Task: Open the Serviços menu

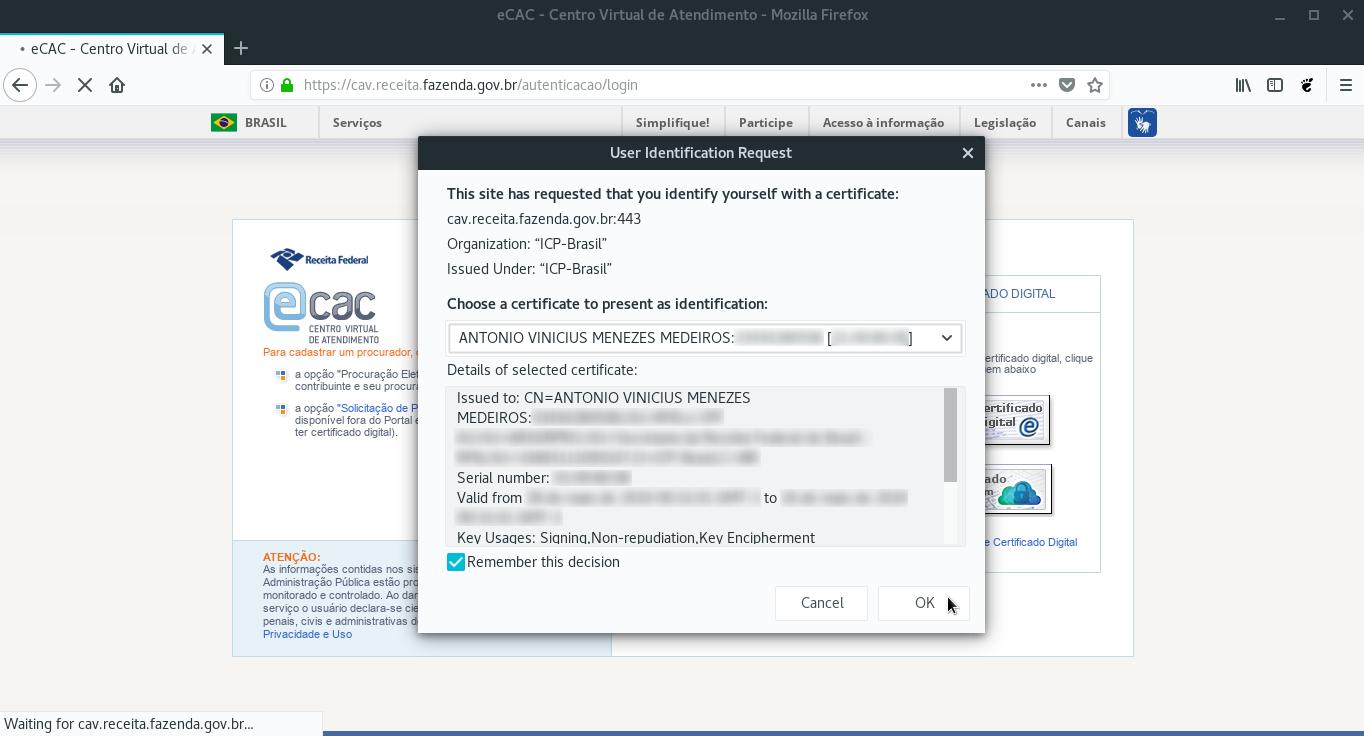Action: click(x=357, y=122)
